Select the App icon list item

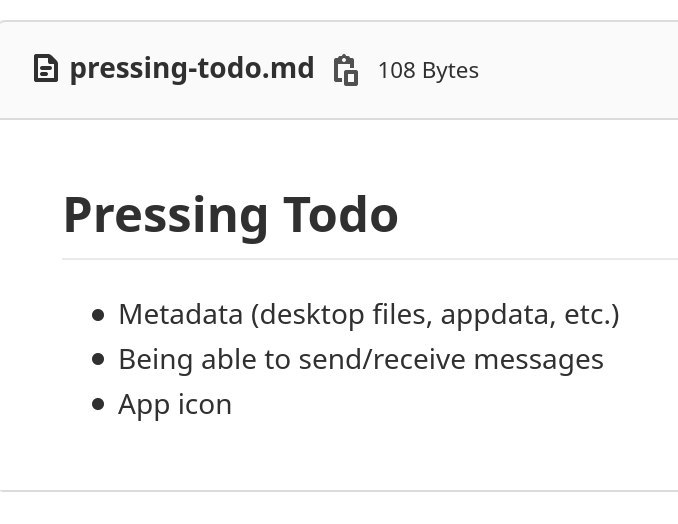tap(175, 405)
